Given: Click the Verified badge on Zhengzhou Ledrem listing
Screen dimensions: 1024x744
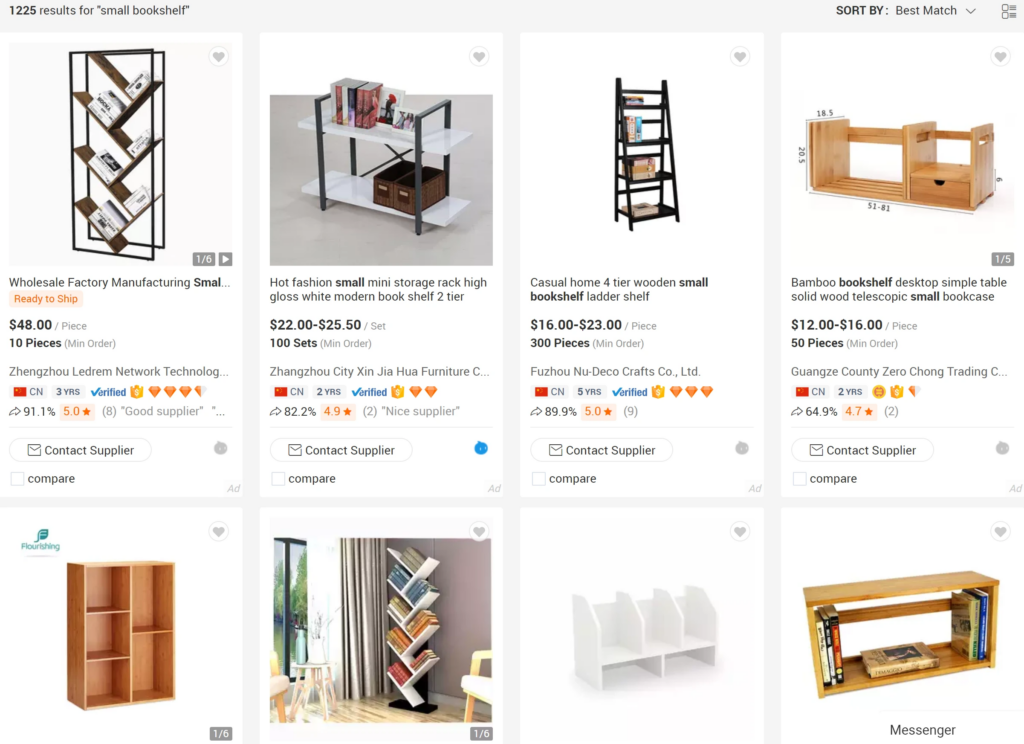Looking at the screenshot, I should pyautogui.click(x=108, y=391).
